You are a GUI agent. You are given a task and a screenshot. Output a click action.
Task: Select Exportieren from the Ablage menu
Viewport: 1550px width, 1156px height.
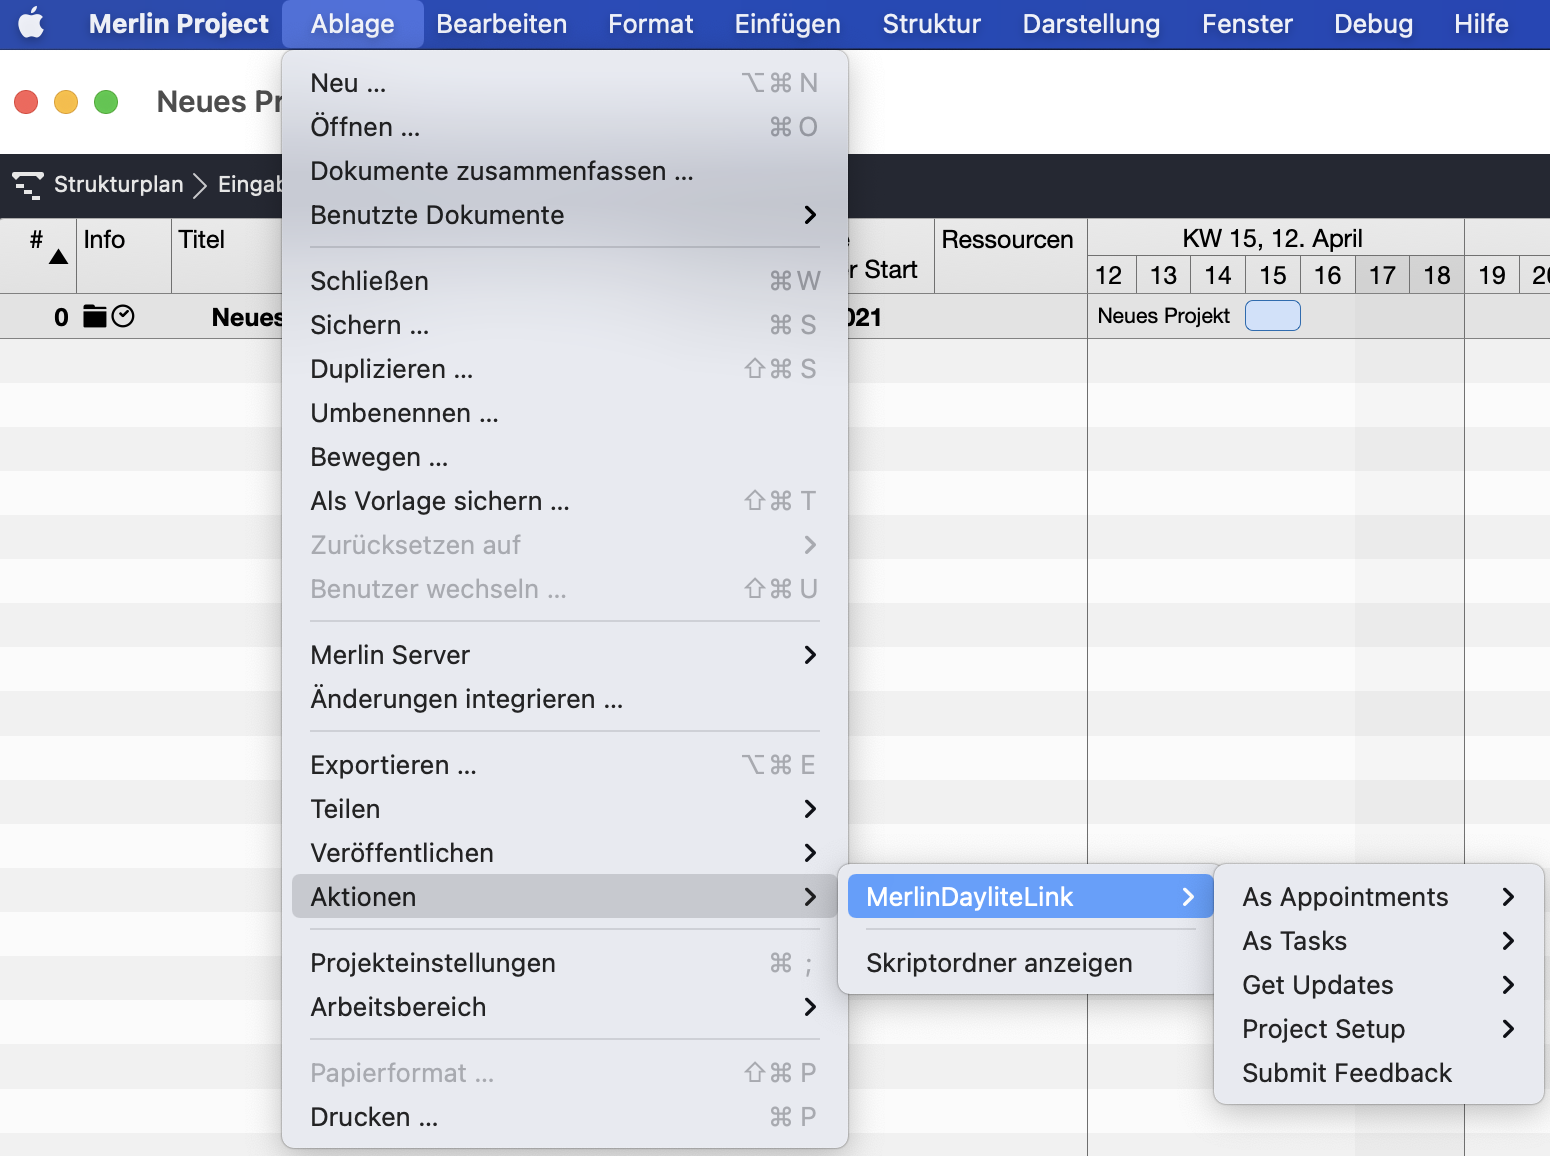(394, 765)
